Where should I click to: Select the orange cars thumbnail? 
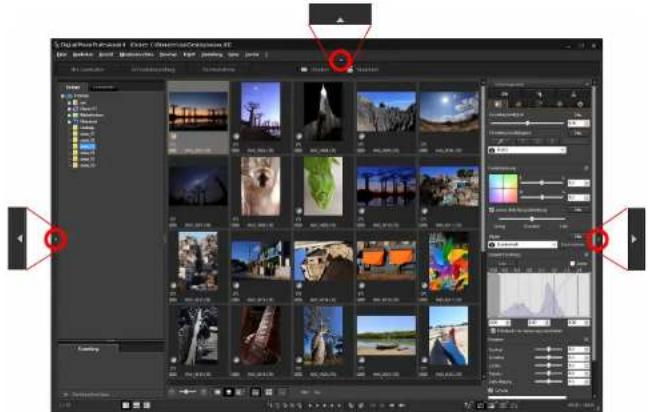[x=386, y=260]
